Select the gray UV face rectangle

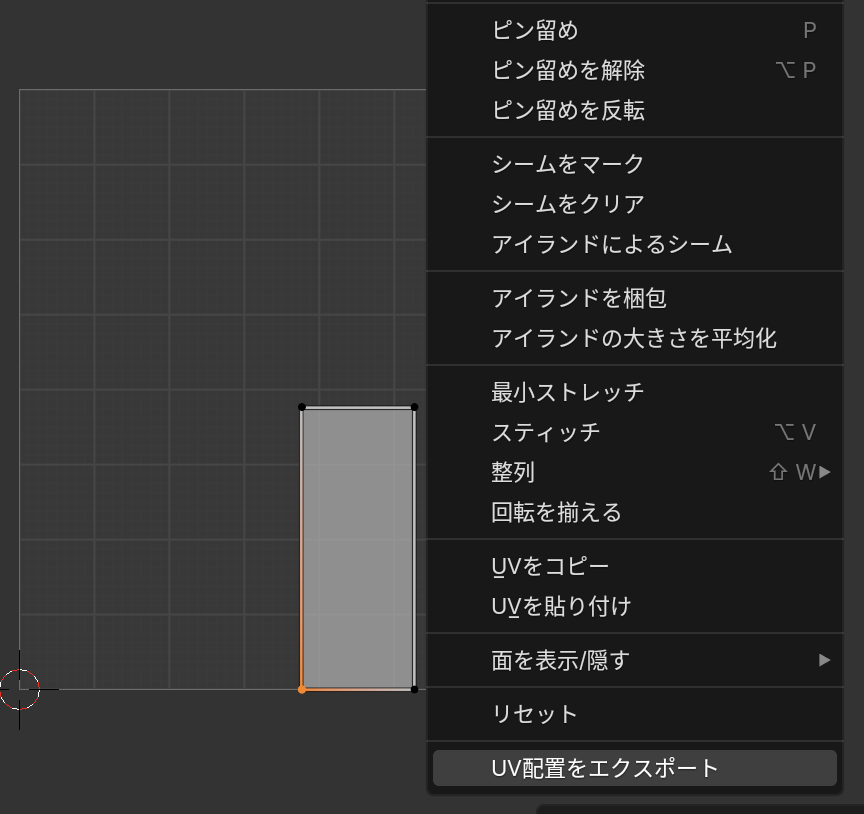358,548
